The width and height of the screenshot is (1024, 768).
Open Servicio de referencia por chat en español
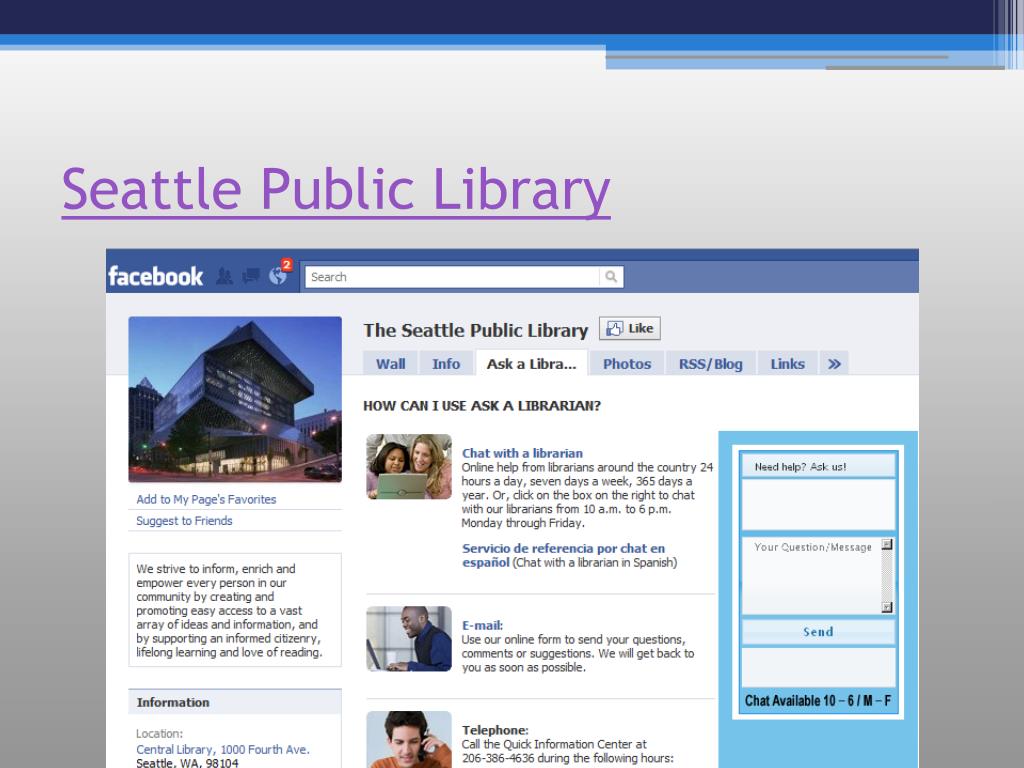[x=563, y=555]
